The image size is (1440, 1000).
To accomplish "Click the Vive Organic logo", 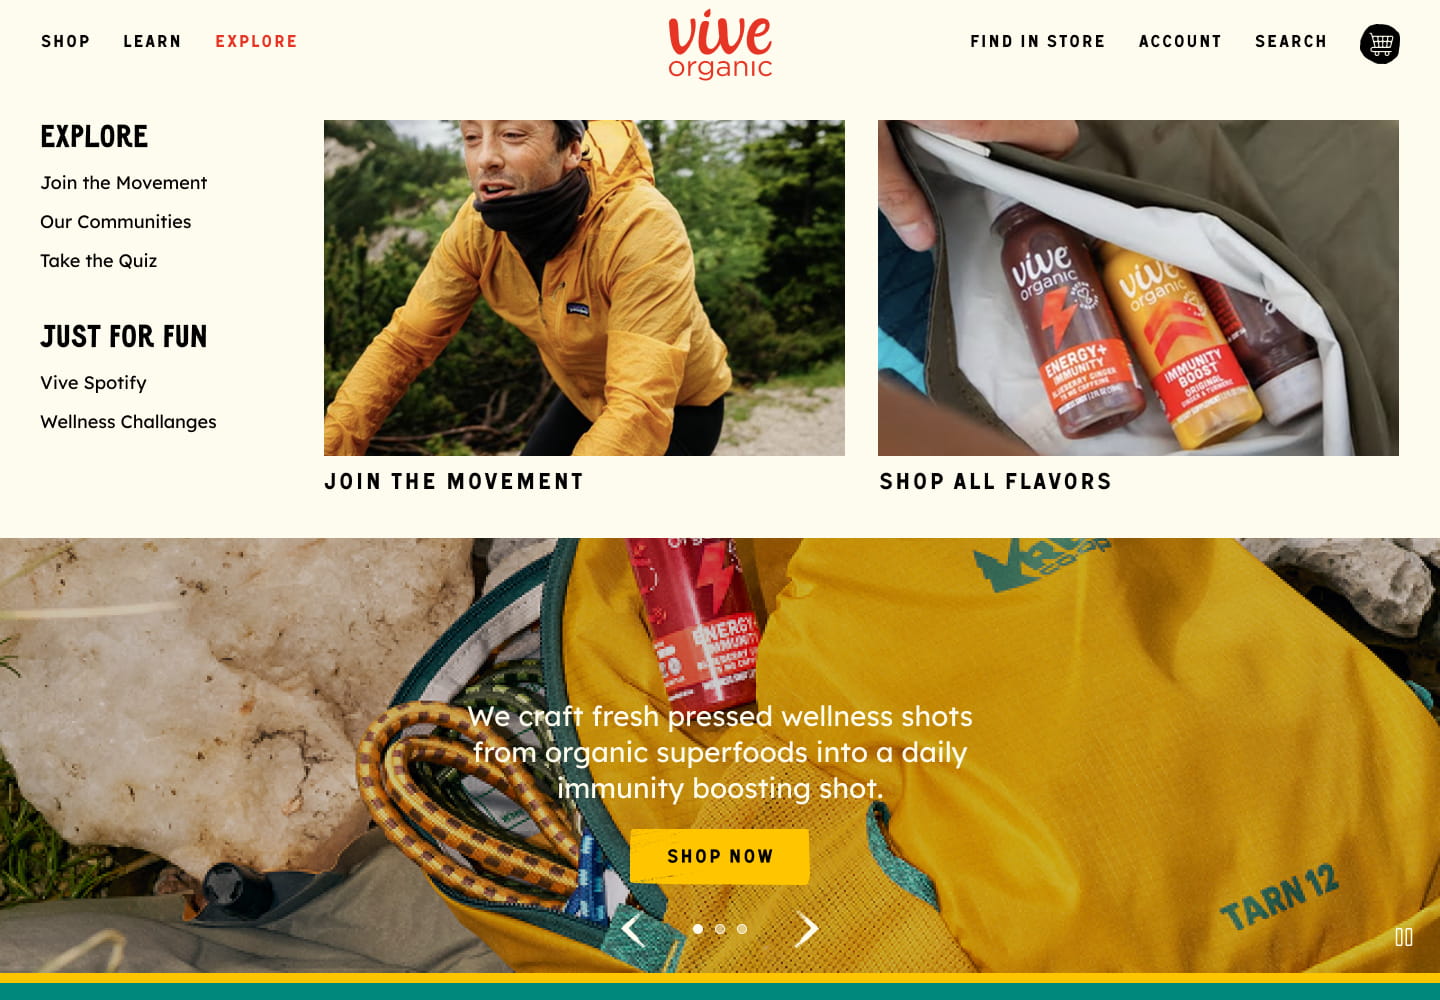I will coord(720,45).
